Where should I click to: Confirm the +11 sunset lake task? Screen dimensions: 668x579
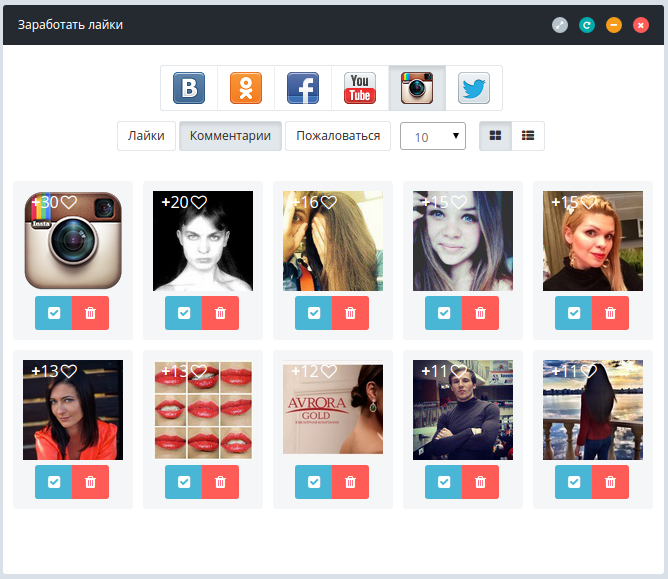coord(573,482)
